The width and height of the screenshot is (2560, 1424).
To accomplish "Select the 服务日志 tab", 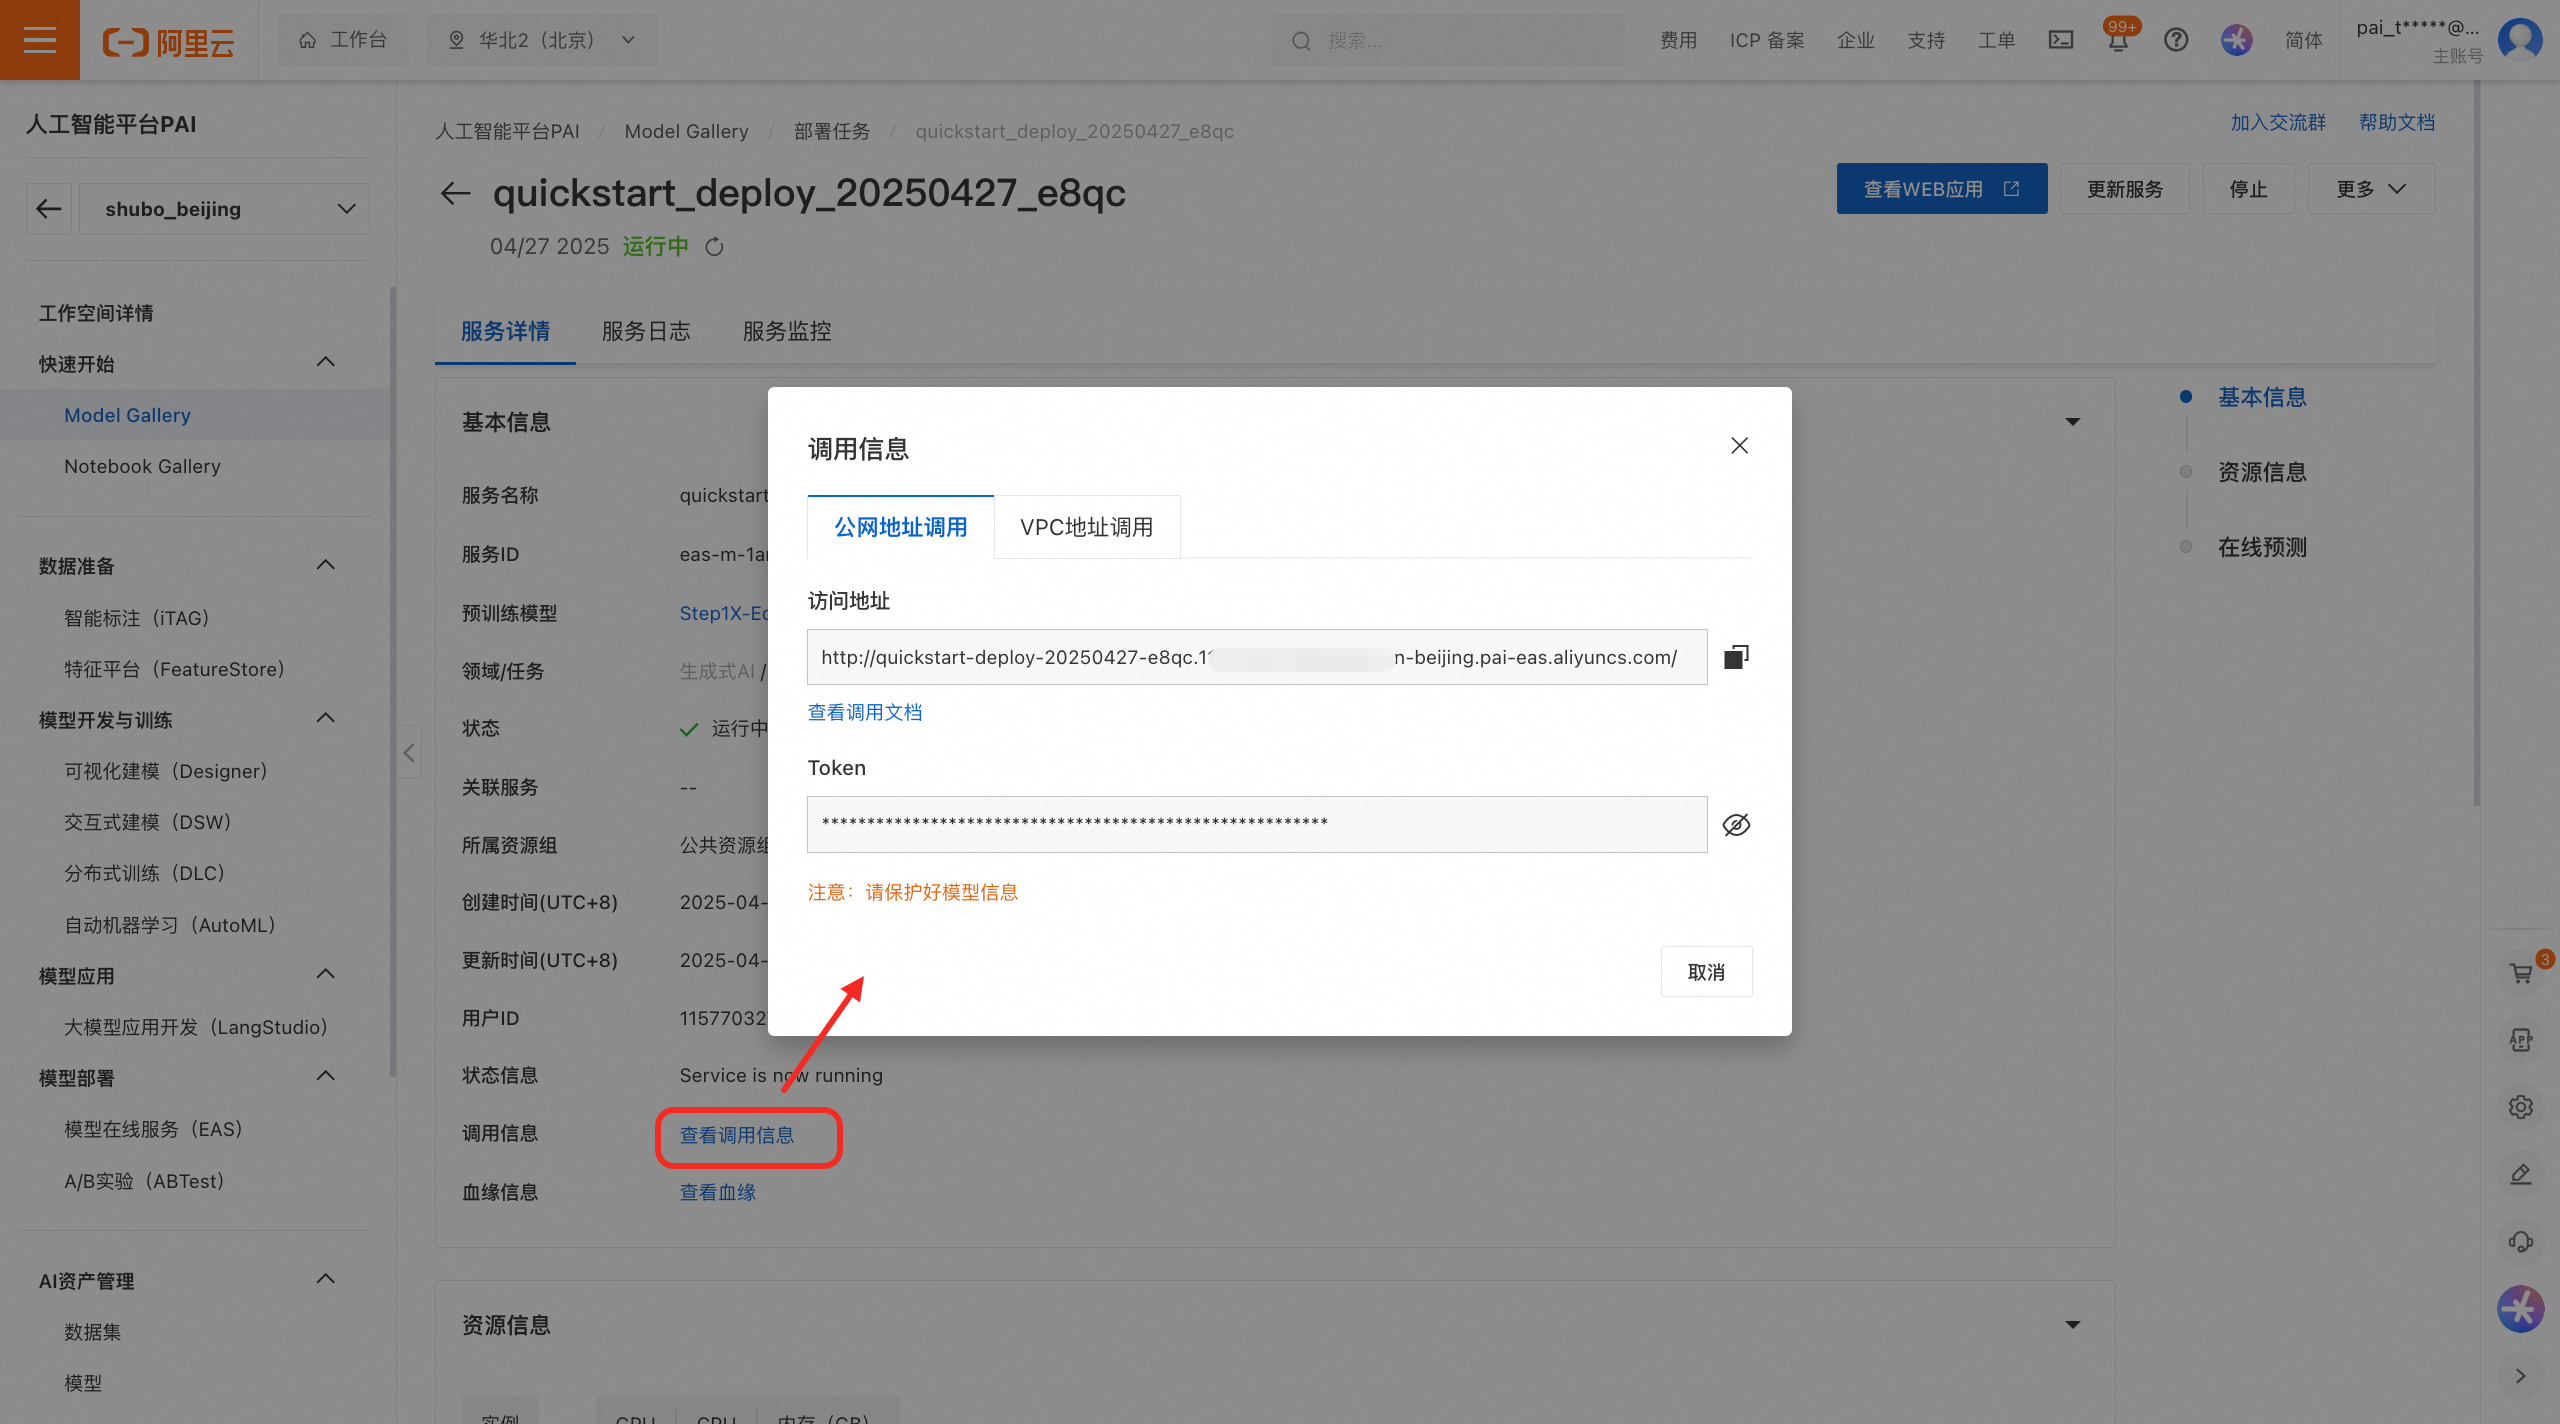I will coord(646,331).
